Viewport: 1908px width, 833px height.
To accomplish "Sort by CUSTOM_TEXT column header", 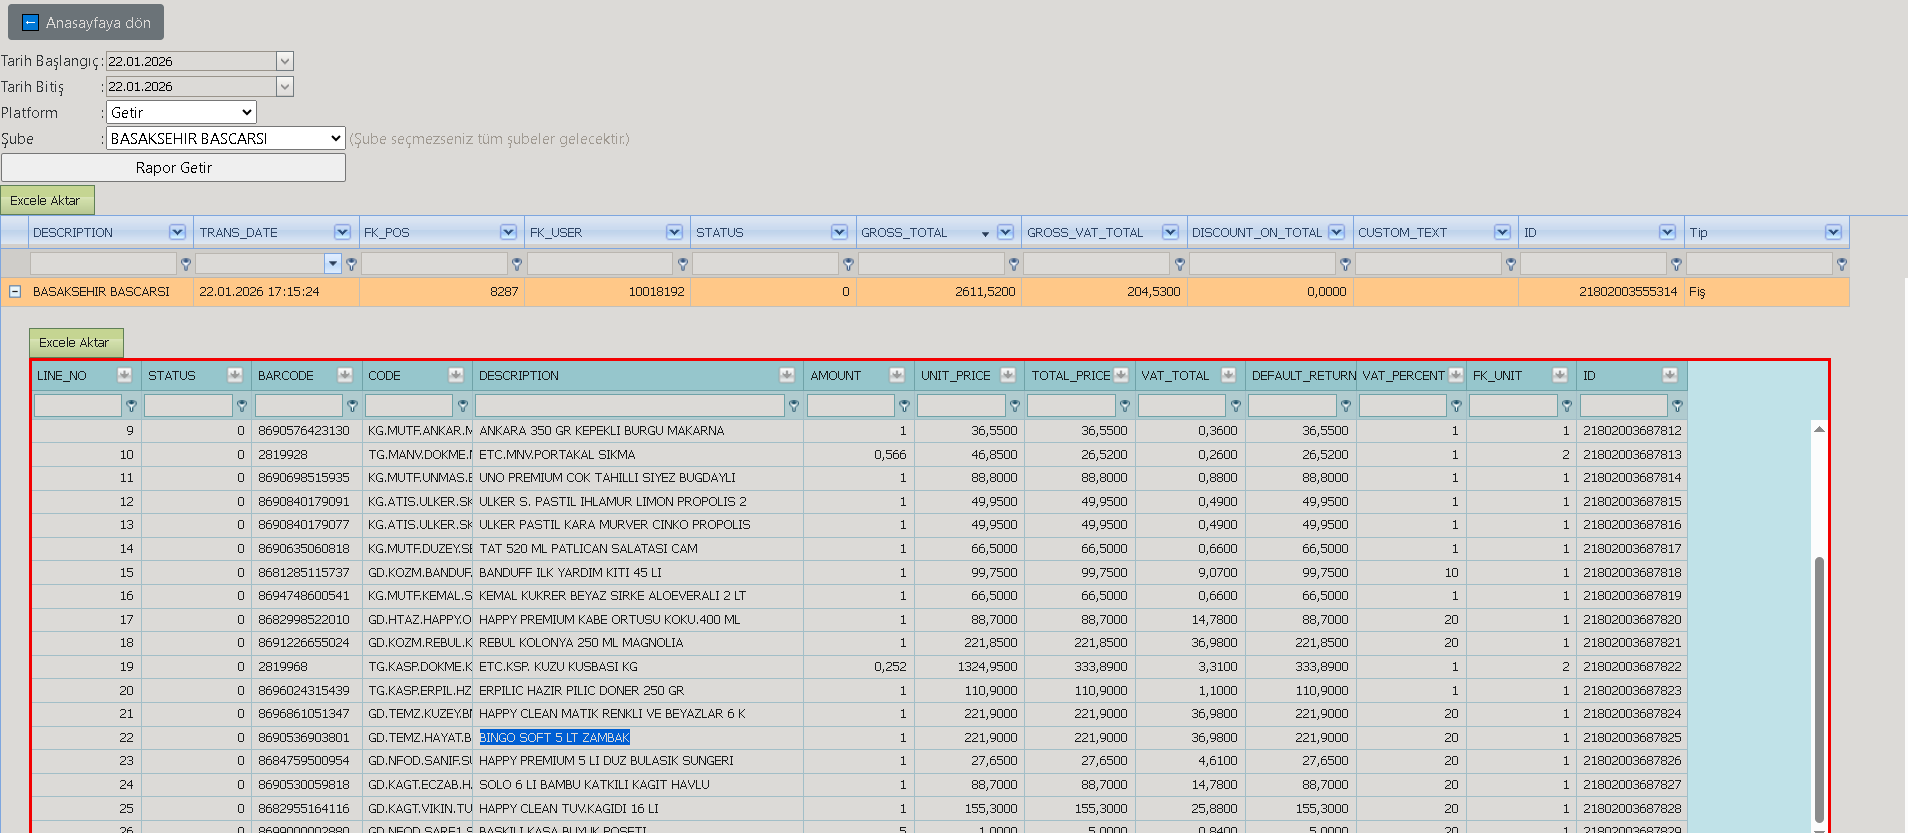I will (1402, 232).
